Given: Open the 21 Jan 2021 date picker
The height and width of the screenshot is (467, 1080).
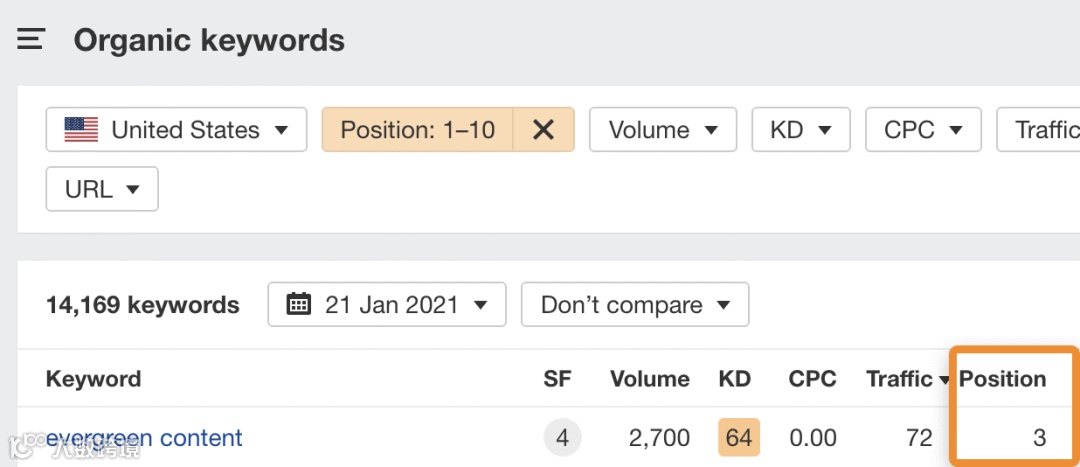Looking at the screenshot, I should click(x=387, y=304).
